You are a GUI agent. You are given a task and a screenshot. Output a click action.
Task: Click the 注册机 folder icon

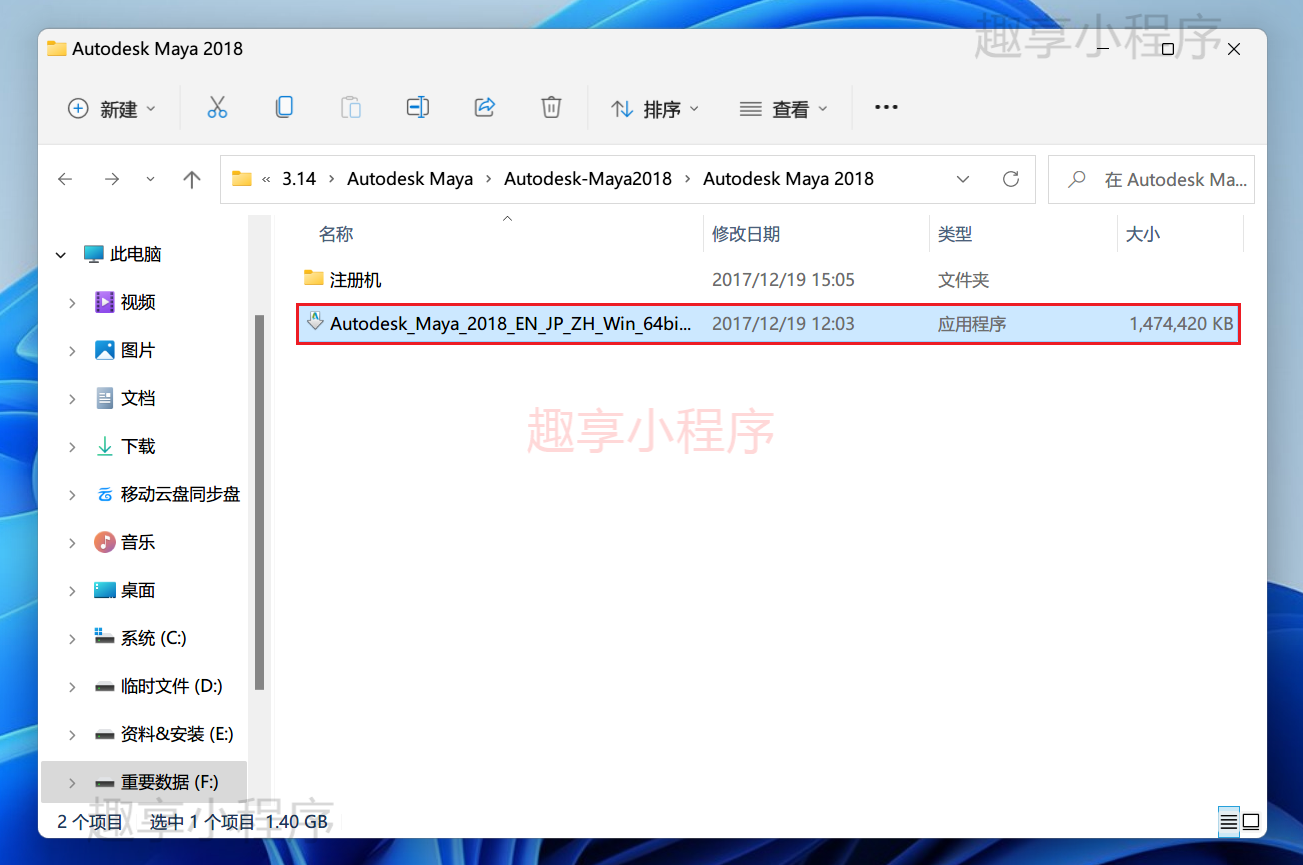(314, 278)
